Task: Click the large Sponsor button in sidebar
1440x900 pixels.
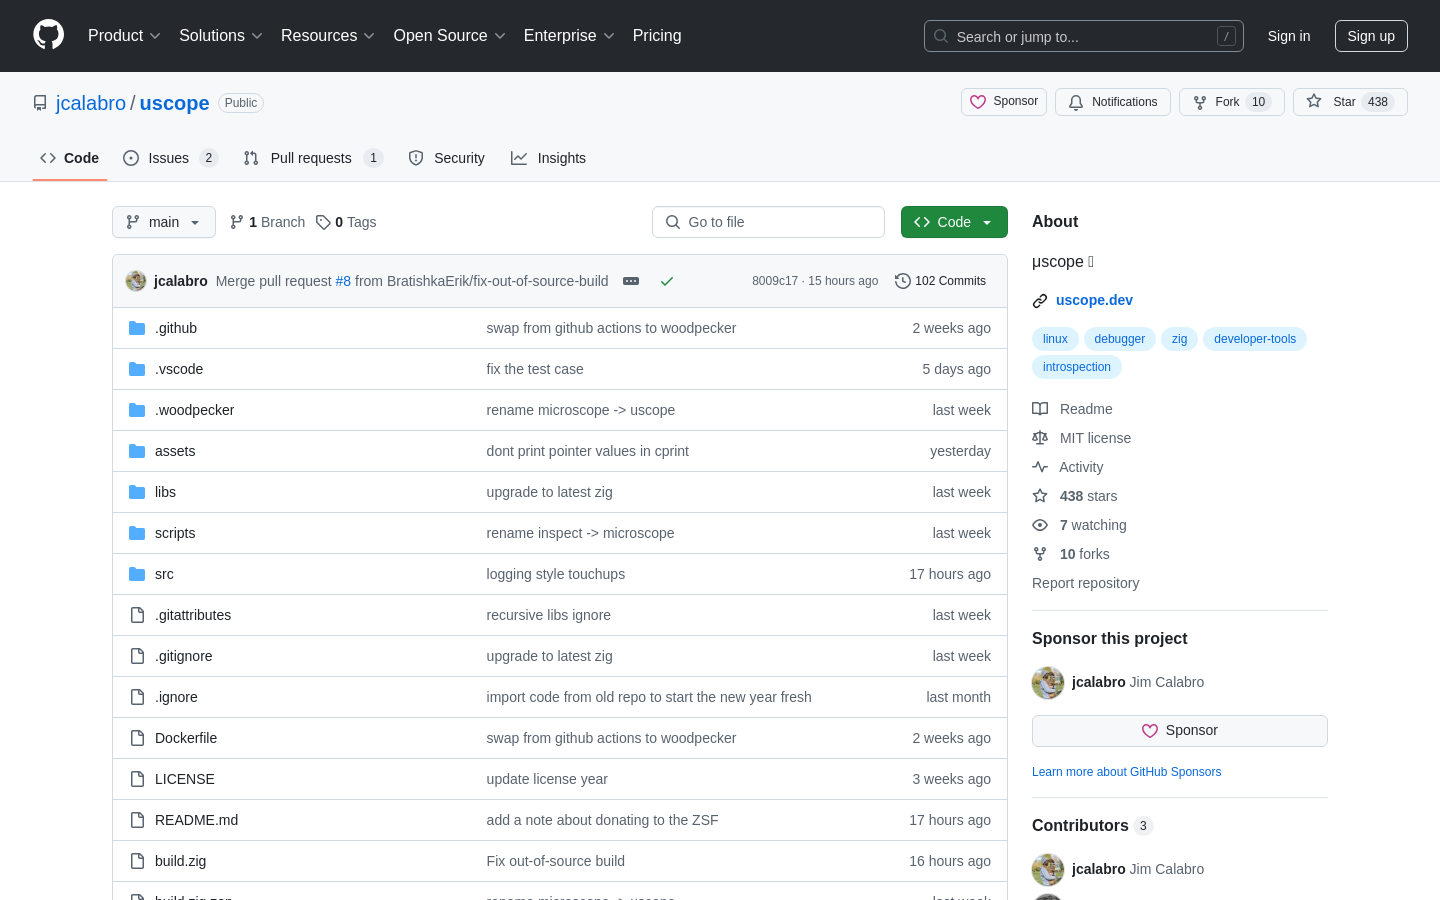Action: (x=1180, y=731)
